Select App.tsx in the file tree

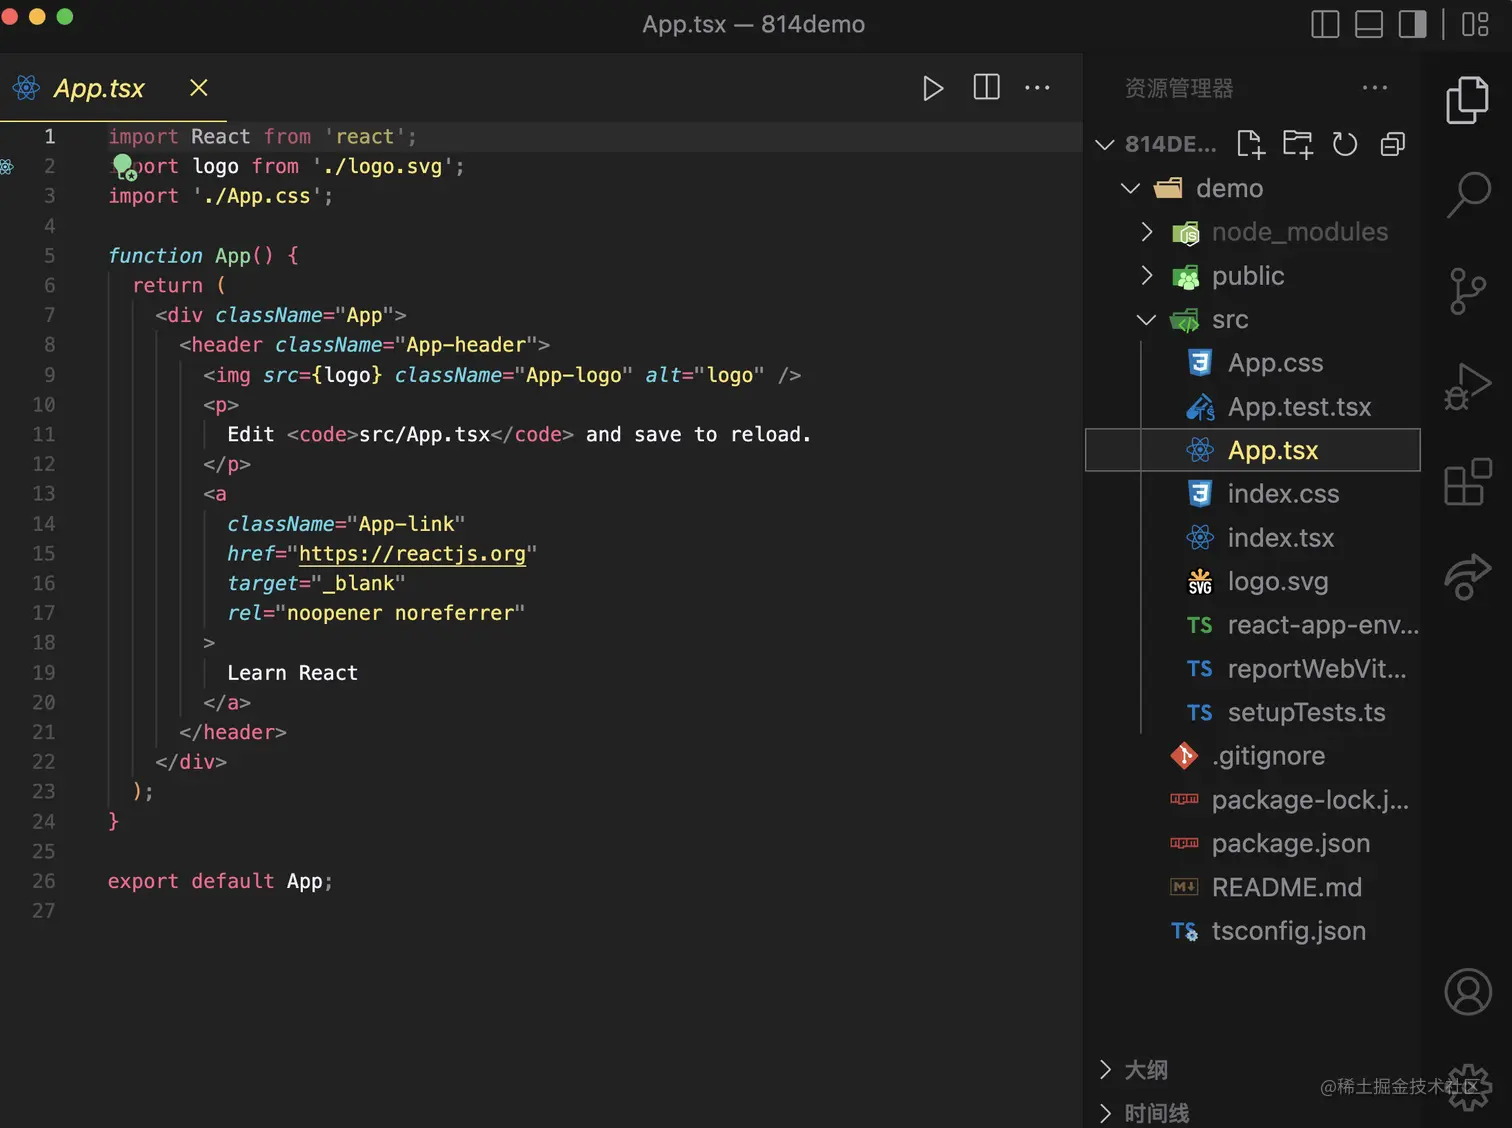pyautogui.click(x=1253, y=450)
